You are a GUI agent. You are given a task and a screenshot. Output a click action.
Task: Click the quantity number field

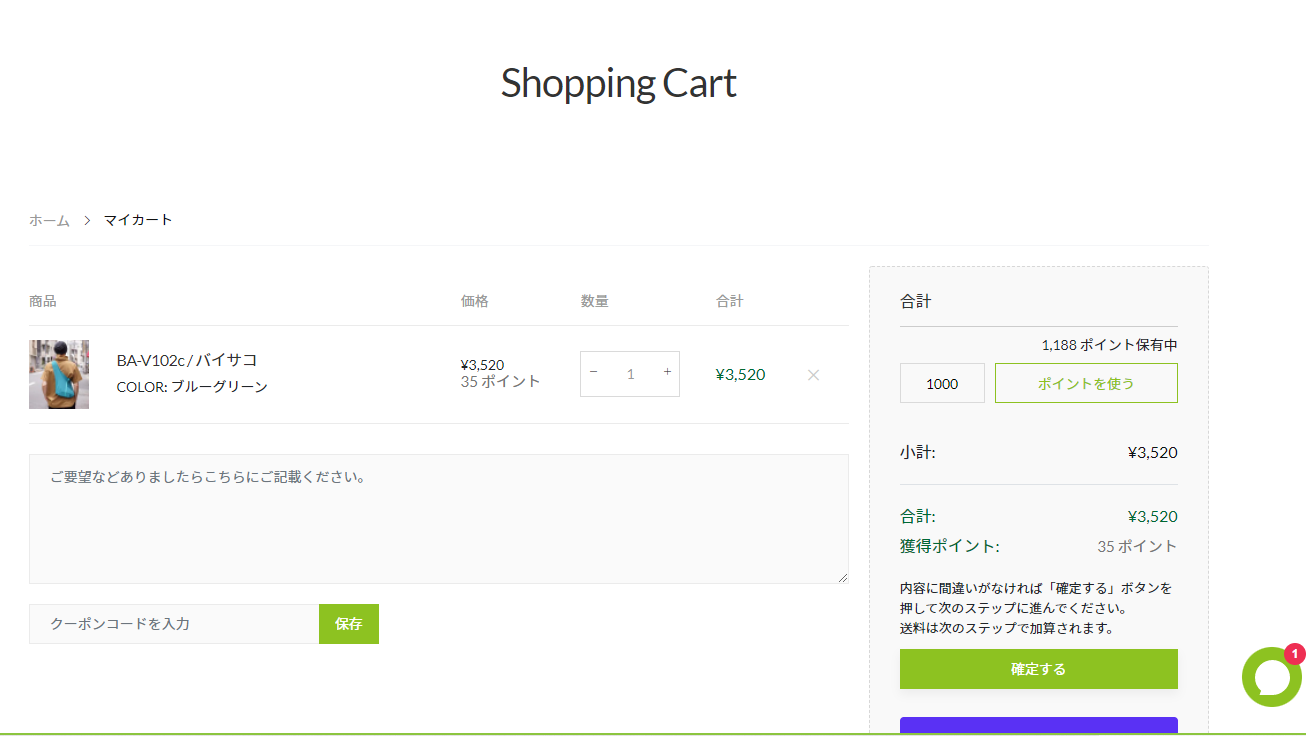630,374
